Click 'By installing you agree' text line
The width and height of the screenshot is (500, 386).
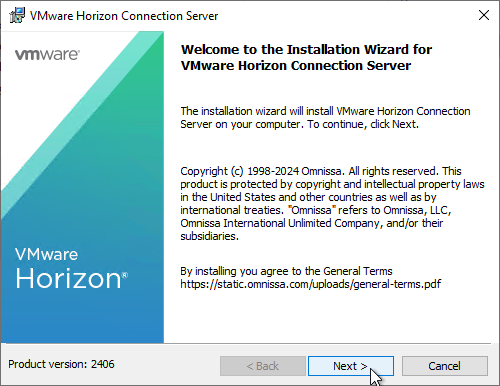pos(286,271)
